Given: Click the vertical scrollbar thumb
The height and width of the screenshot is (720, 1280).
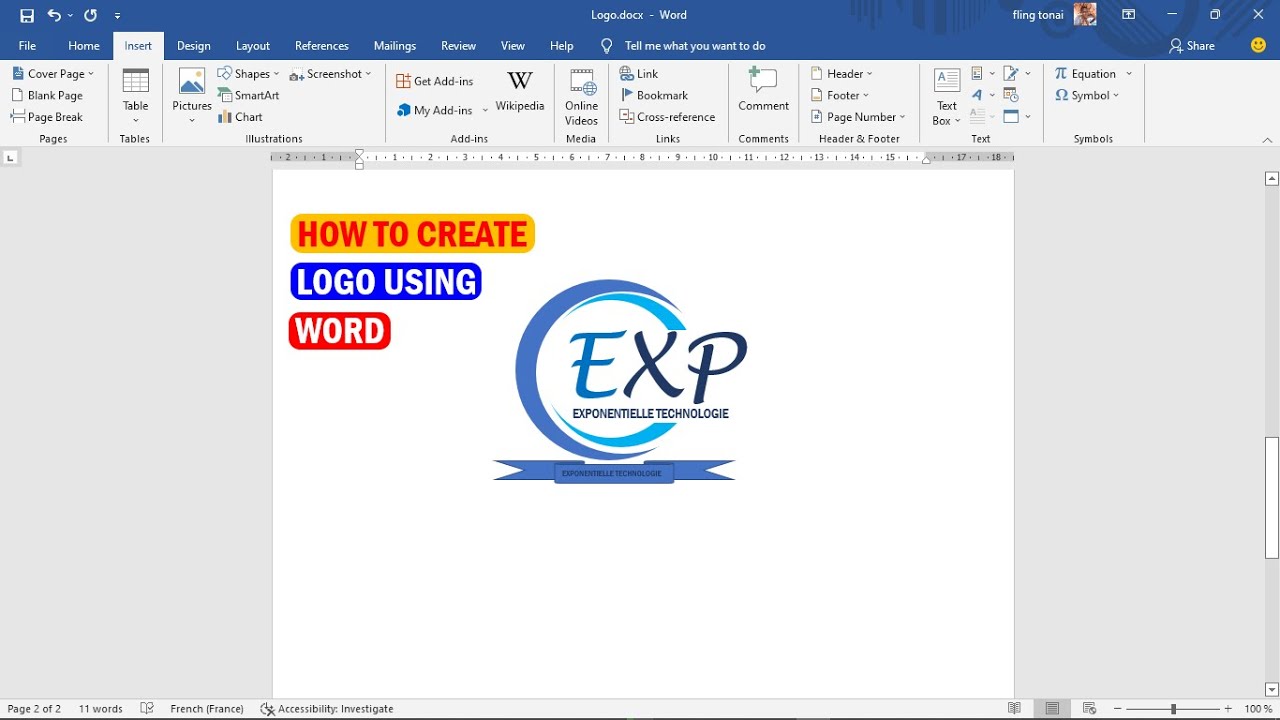Looking at the screenshot, I should pyautogui.click(x=1272, y=497).
